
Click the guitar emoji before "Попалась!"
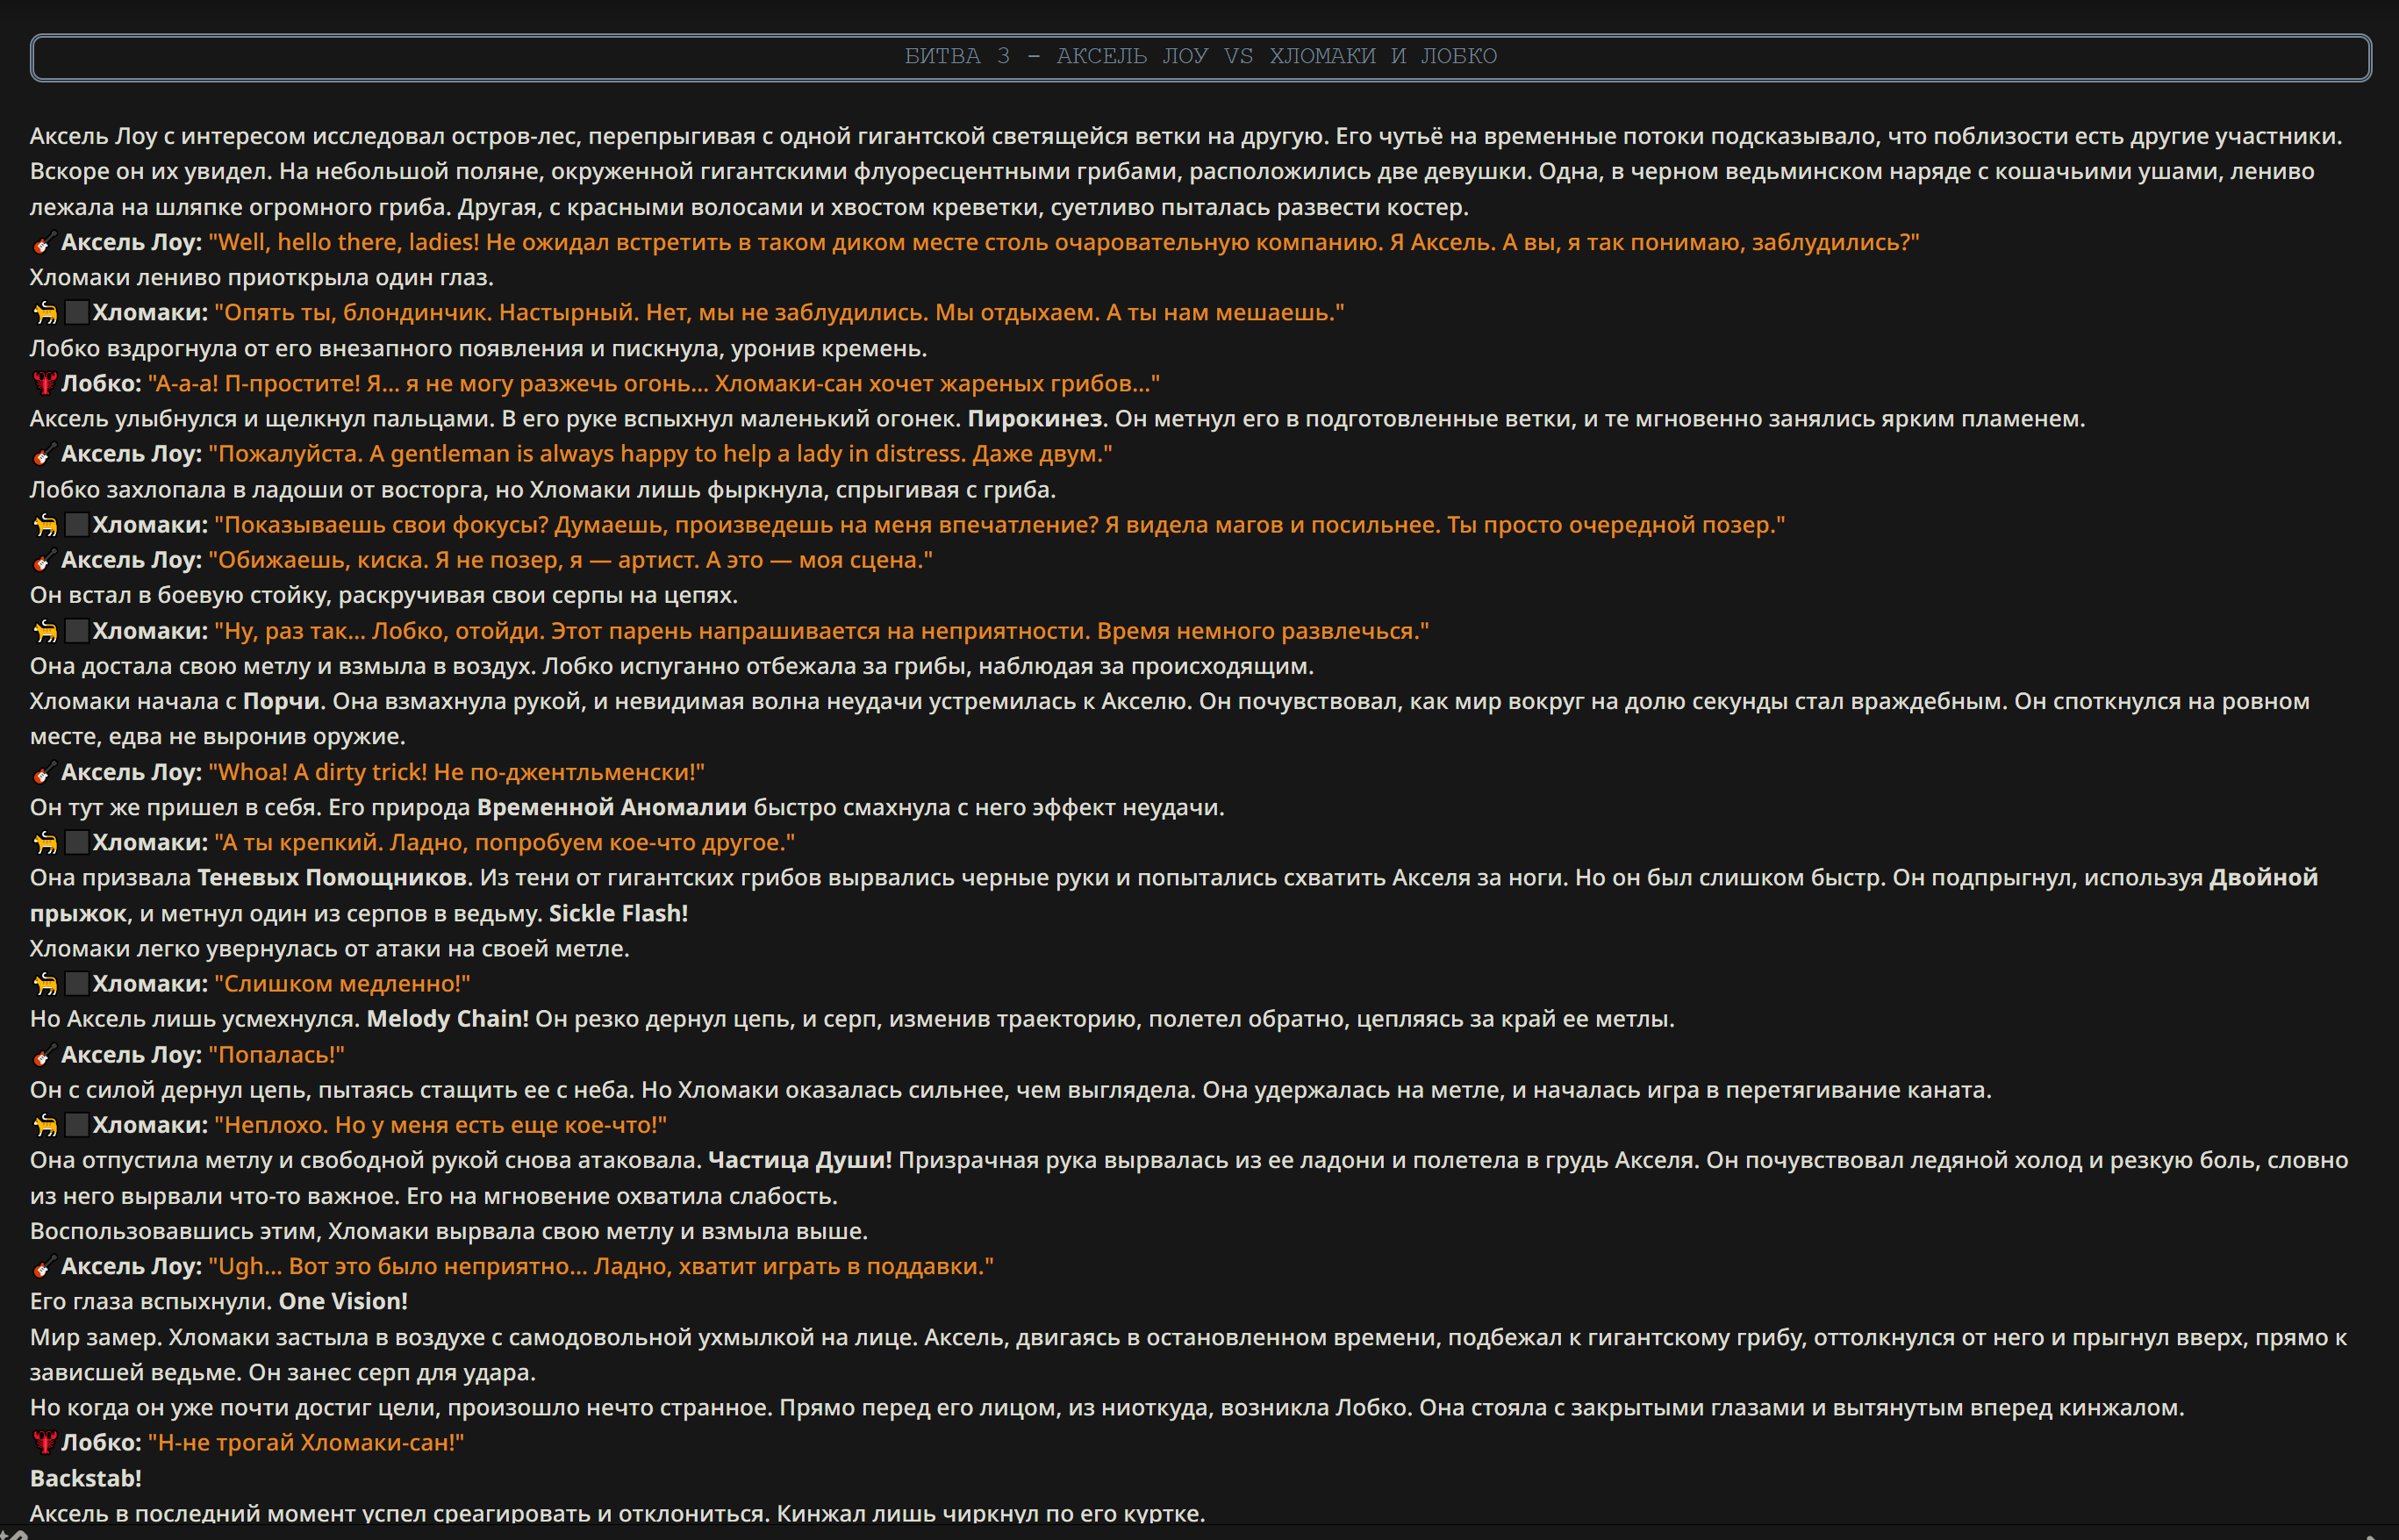43,1056
